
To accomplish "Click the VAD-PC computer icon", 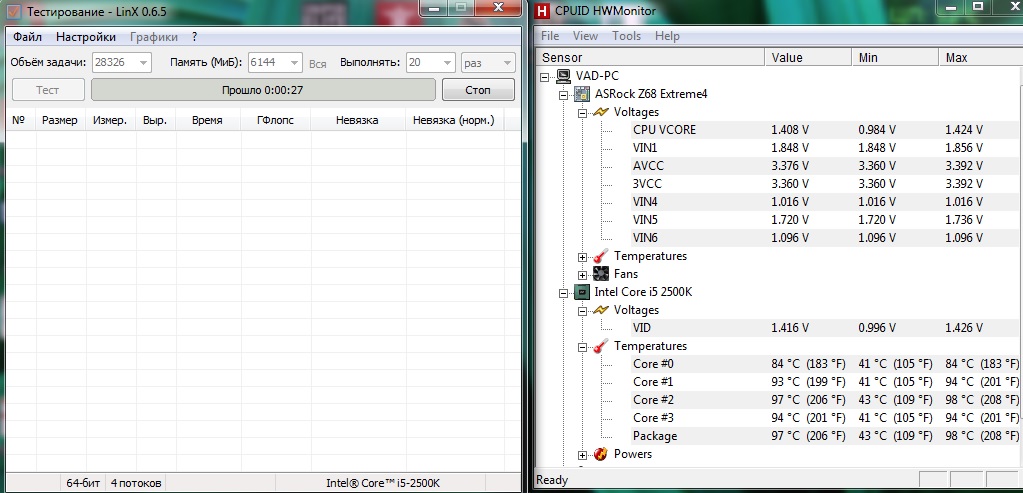I will pyautogui.click(x=562, y=76).
